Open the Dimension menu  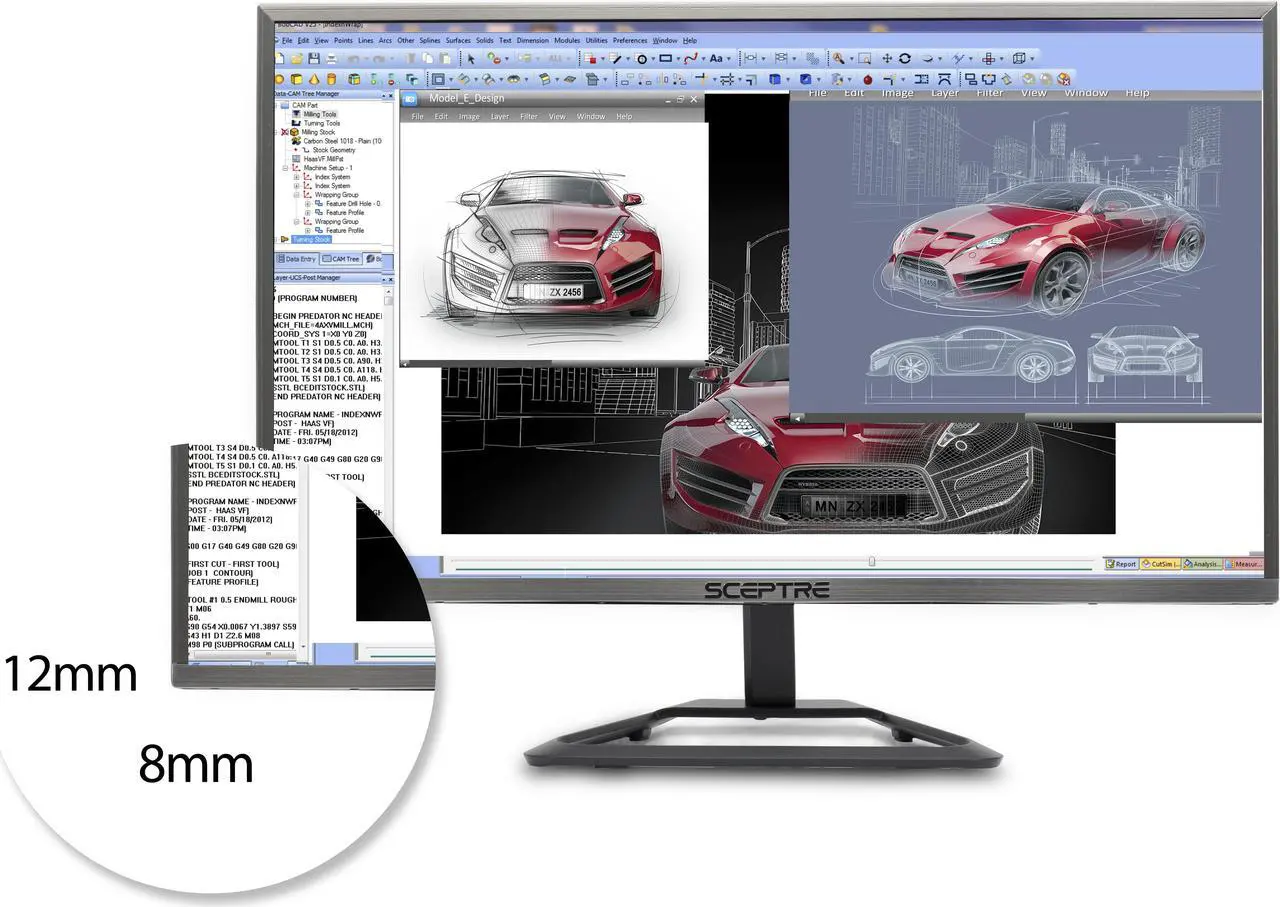532,40
